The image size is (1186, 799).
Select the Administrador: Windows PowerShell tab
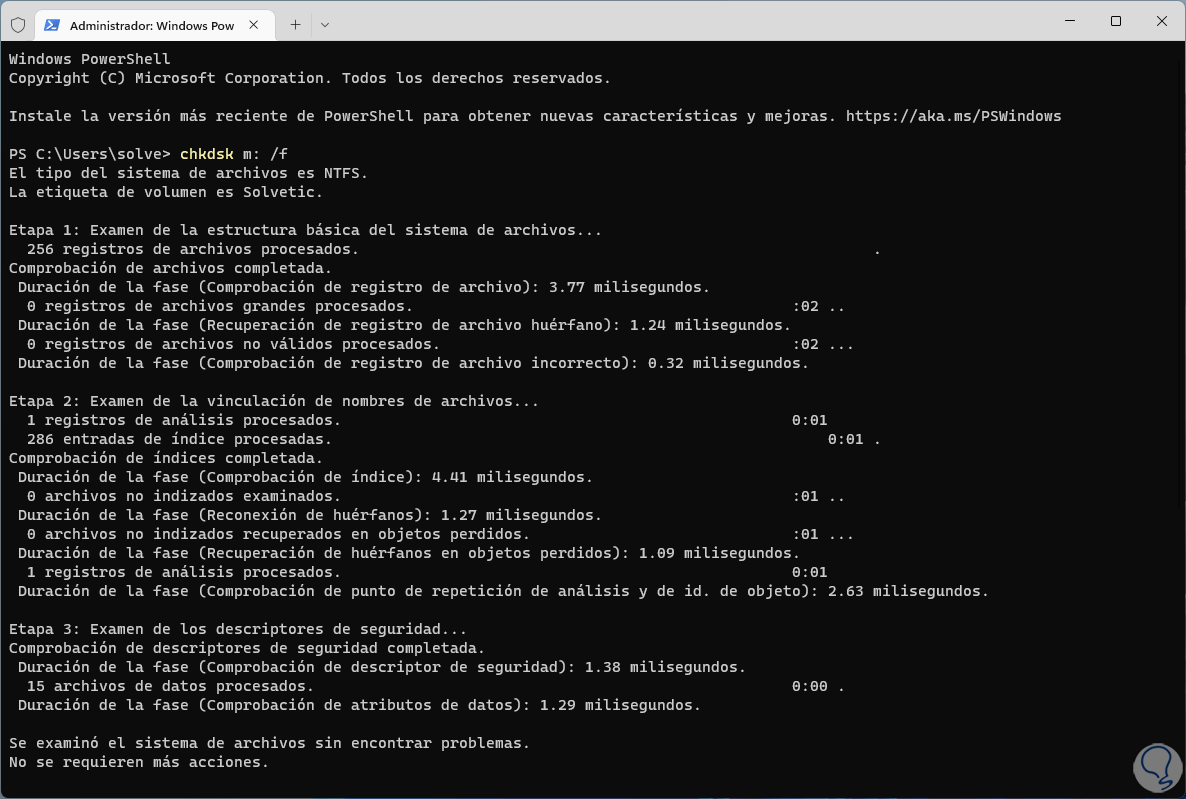coord(152,25)
